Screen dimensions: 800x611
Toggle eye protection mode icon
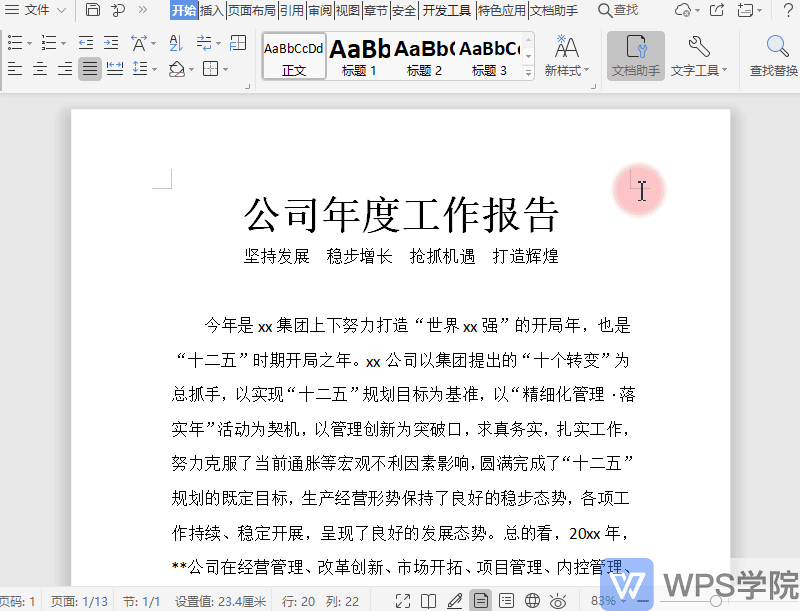point(558,601)
